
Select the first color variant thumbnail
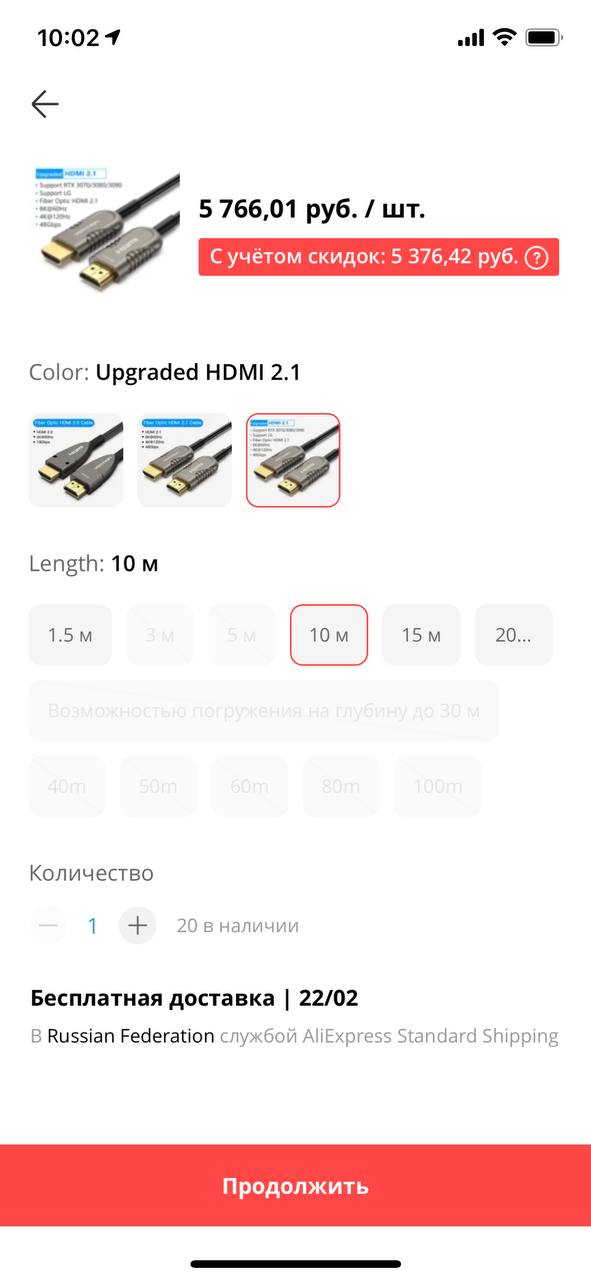pos(76,460)
